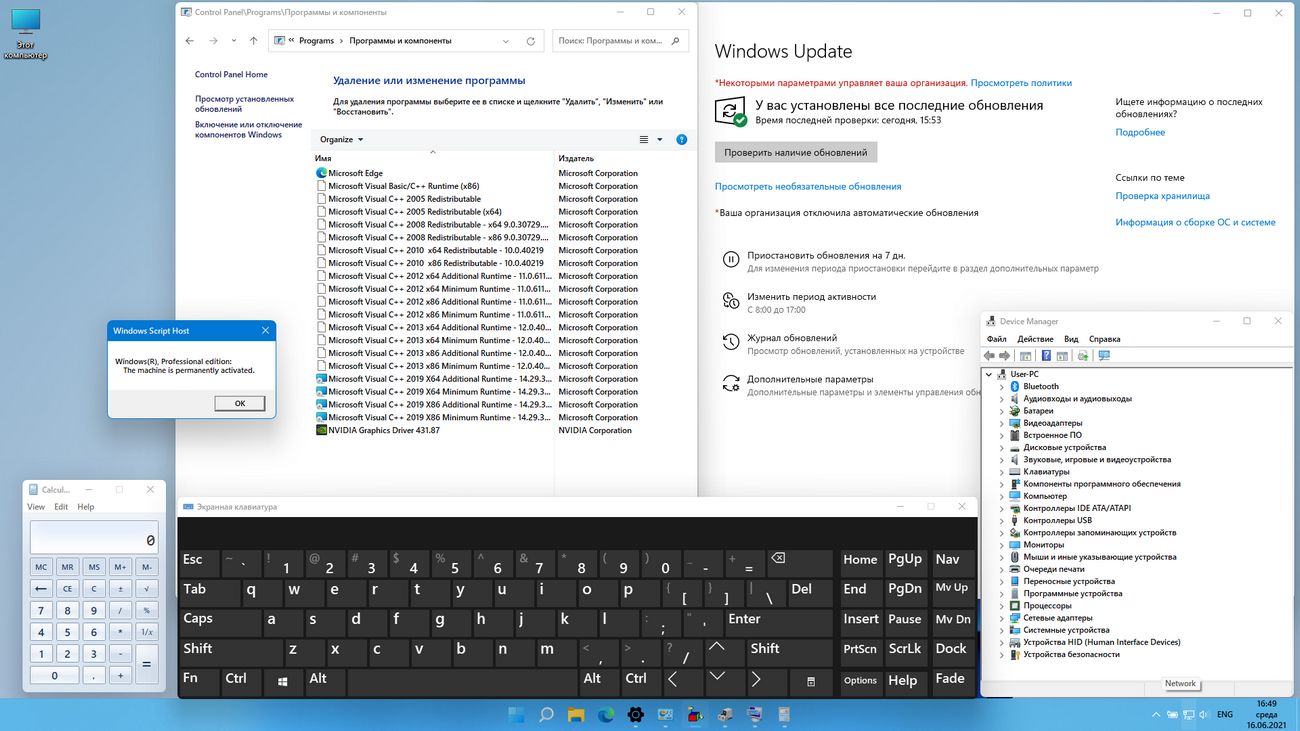Click the program search field

click(620, 41)
